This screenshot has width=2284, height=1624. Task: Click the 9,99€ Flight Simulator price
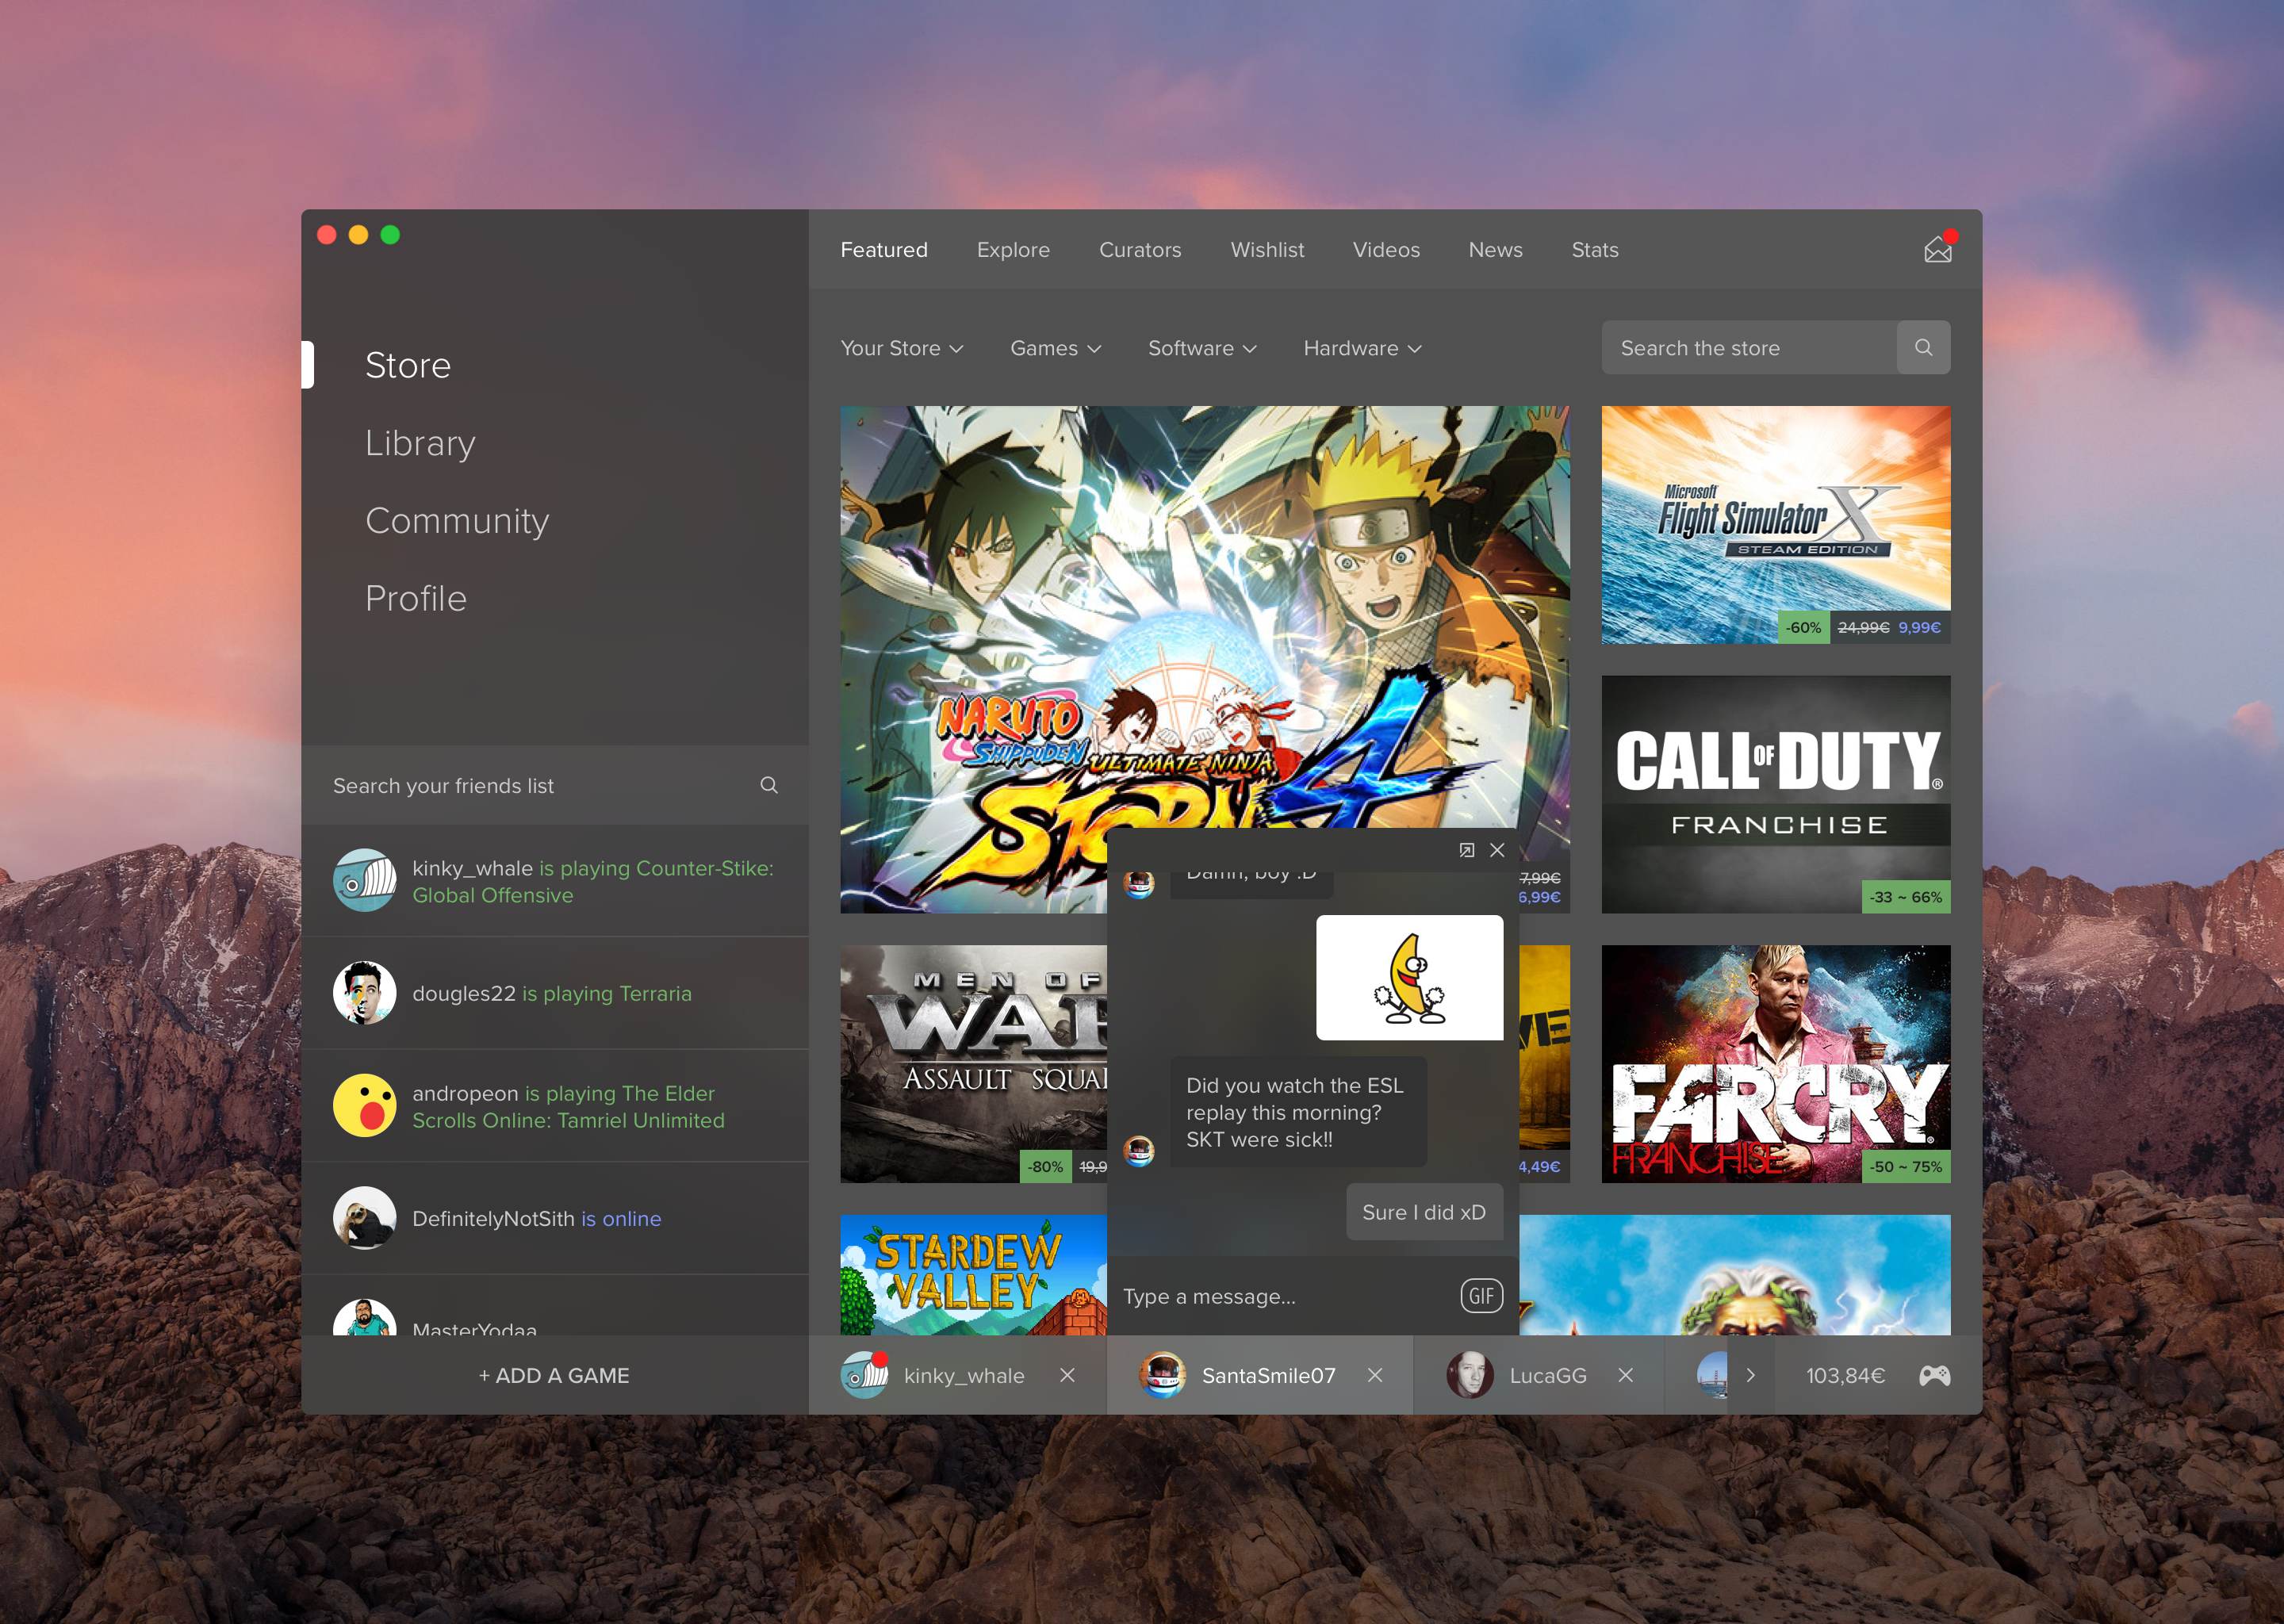point(1919,627)
